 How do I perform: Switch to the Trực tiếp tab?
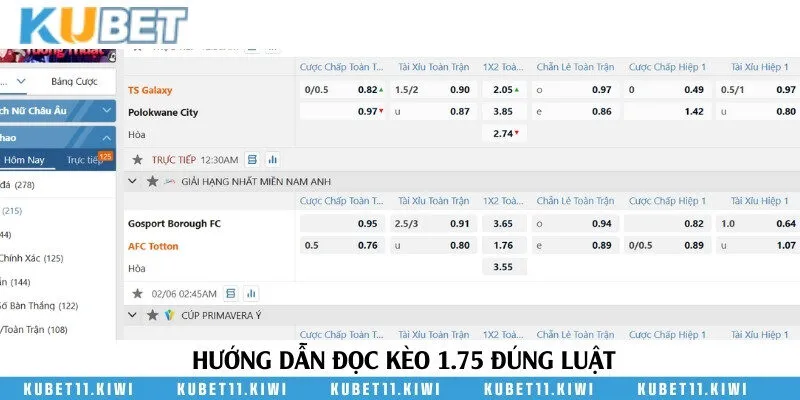84,160
